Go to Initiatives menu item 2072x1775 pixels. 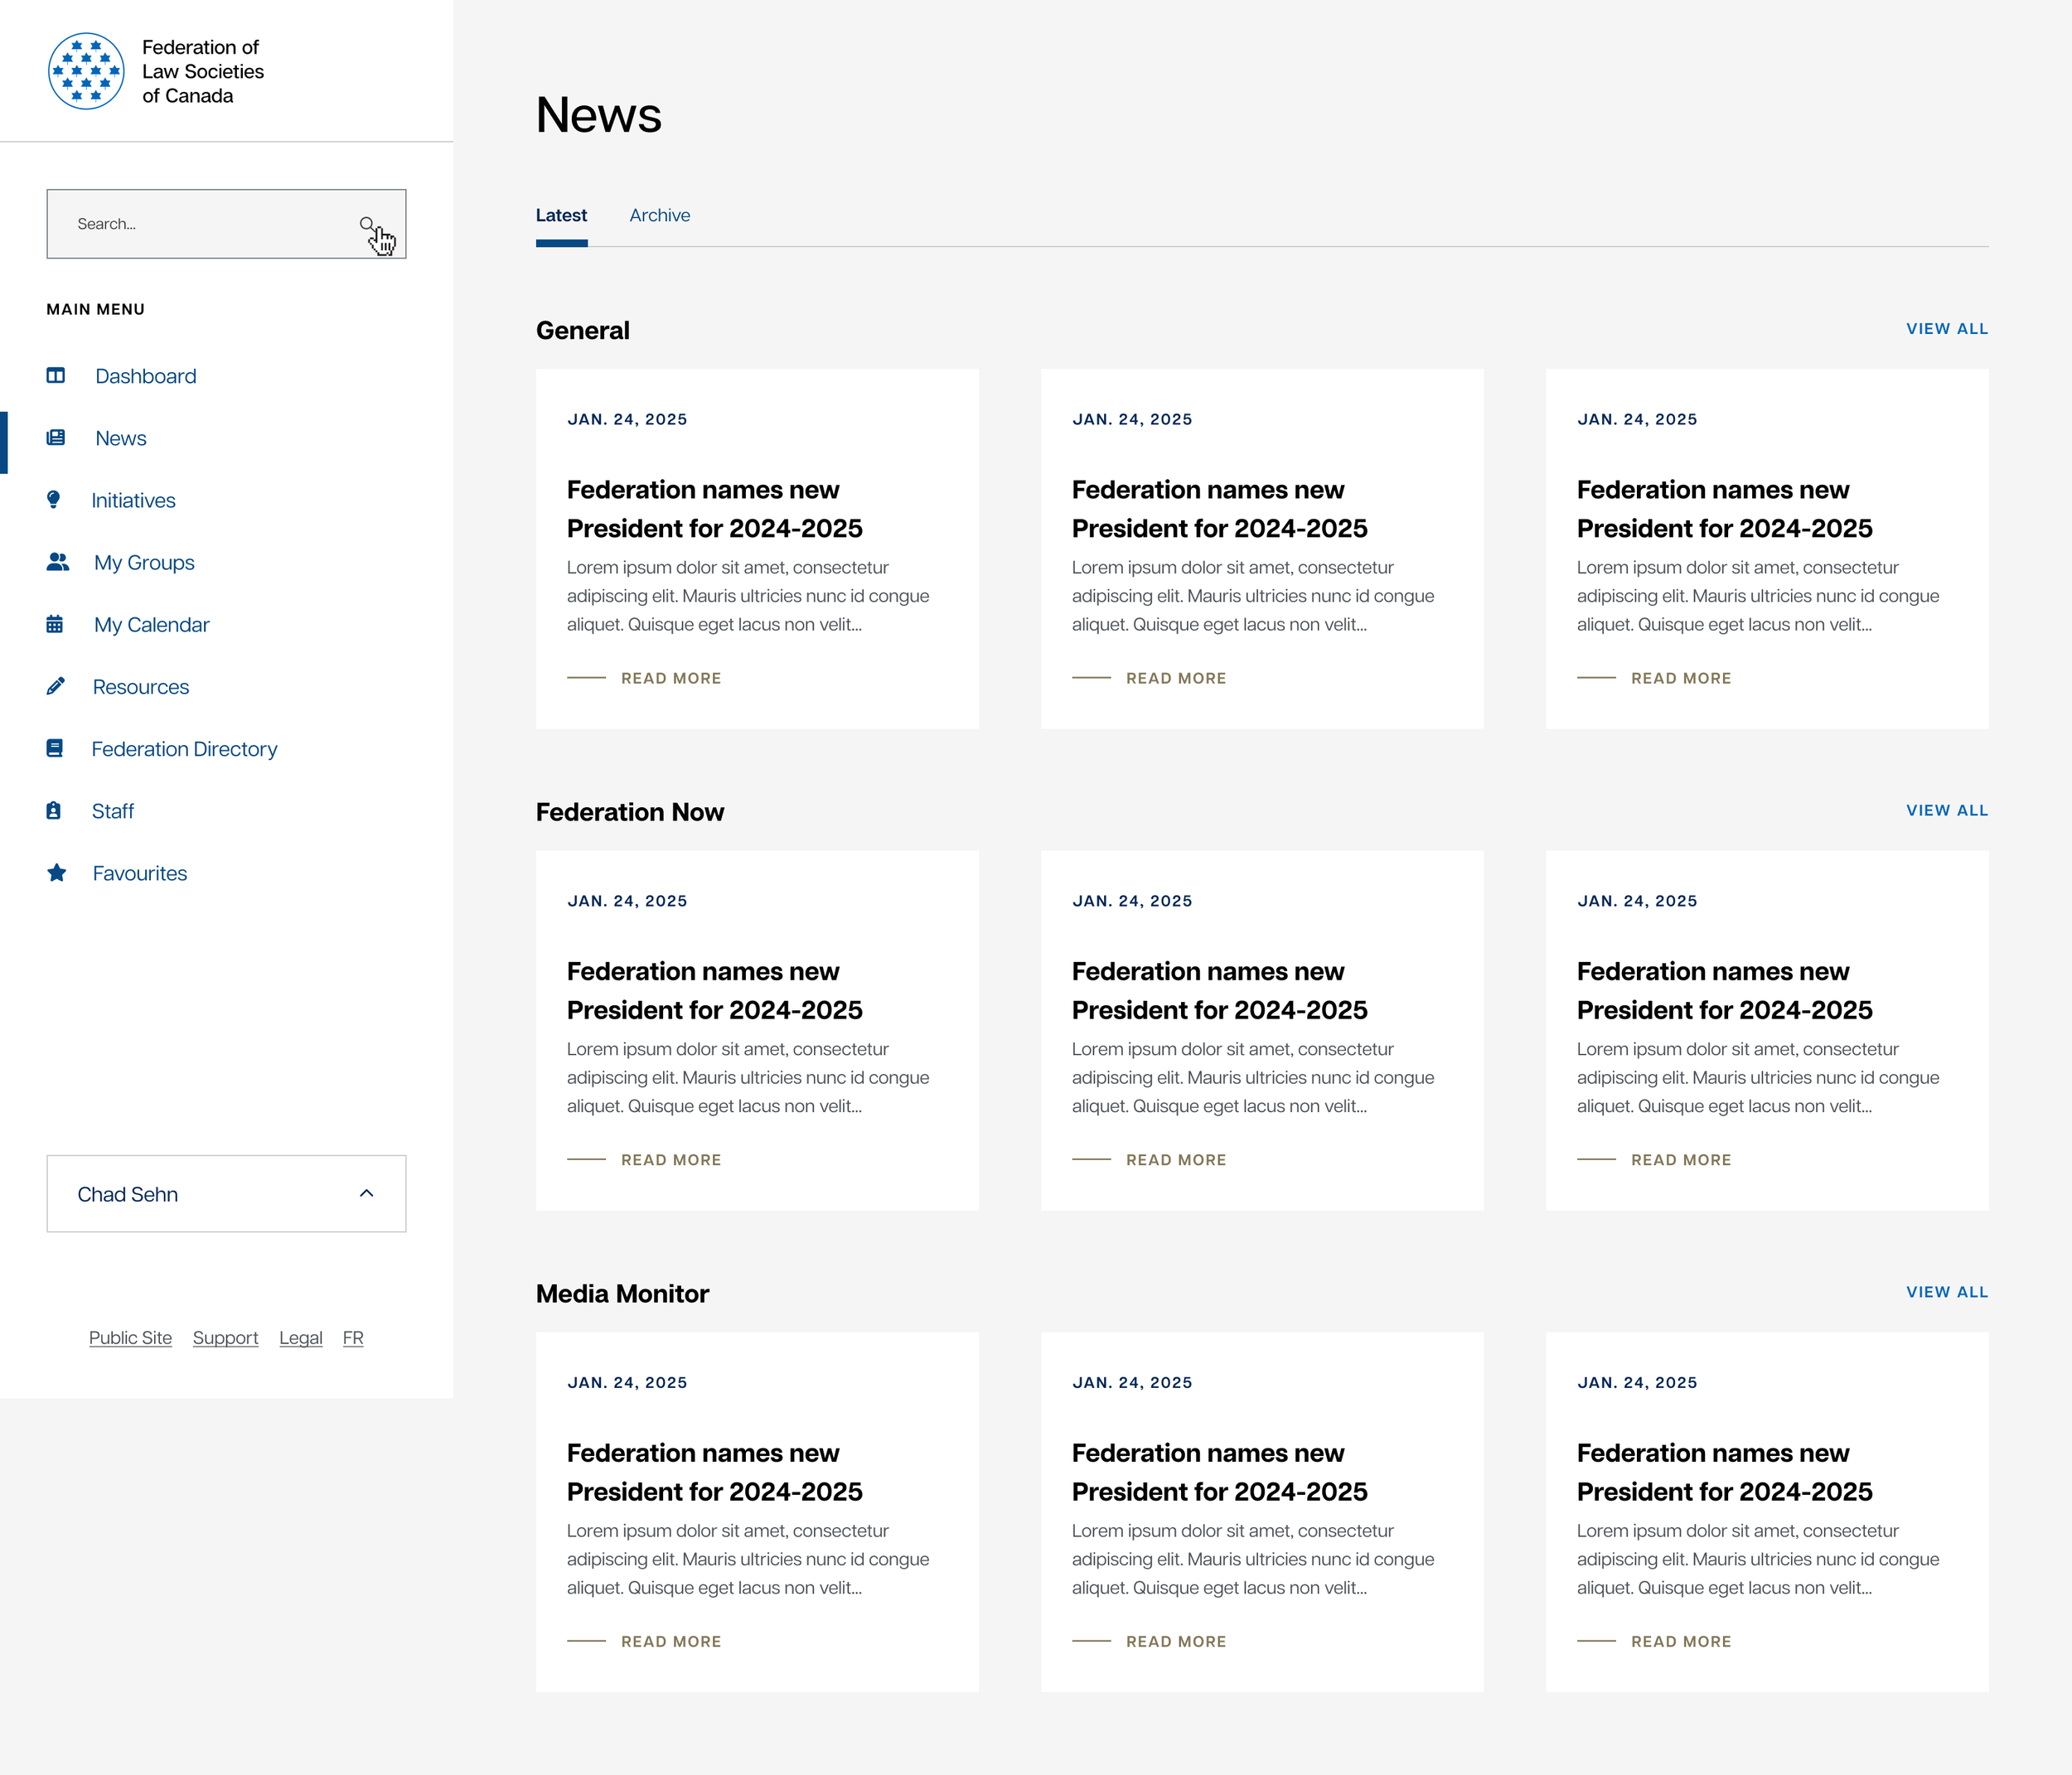[133, 500]
